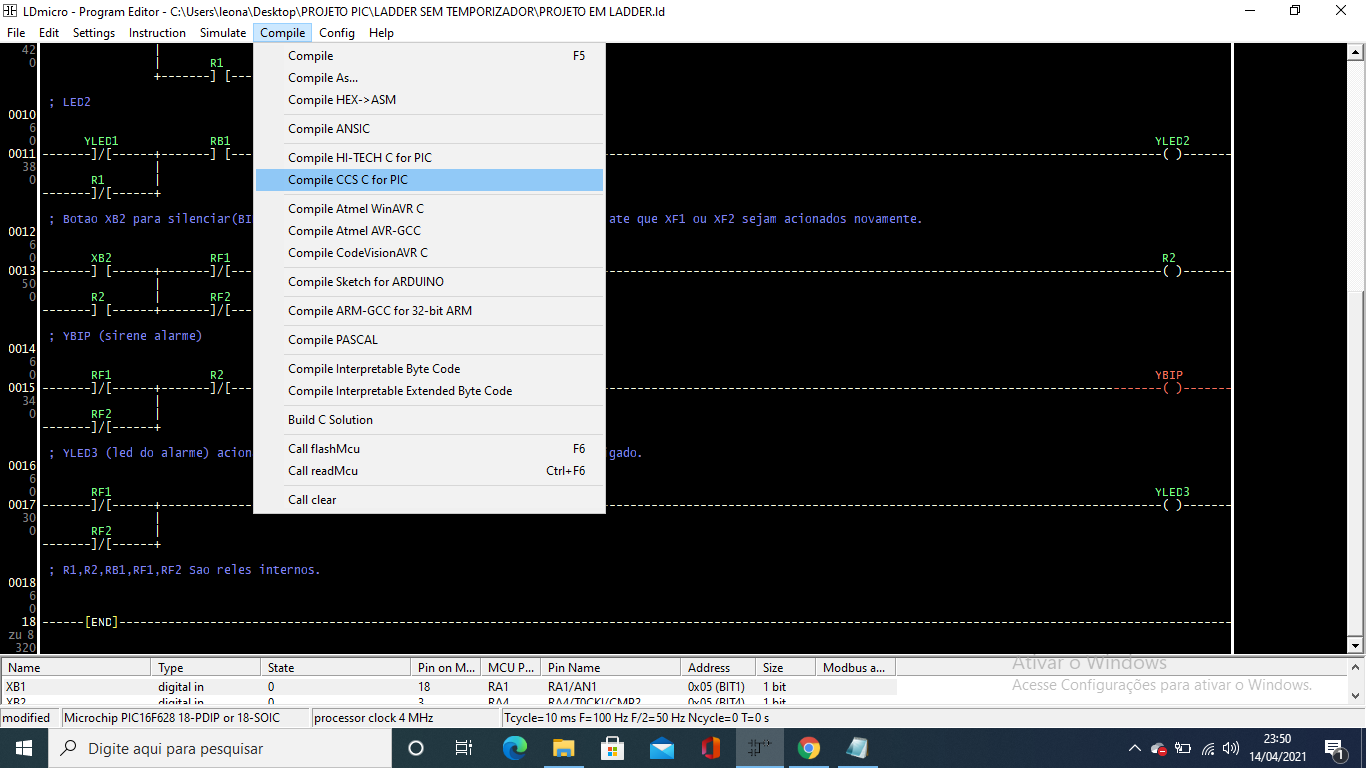Select Compile PASCAL
Image resolution: width=1366 pixels, height=768 pixels.
point(430,340)
